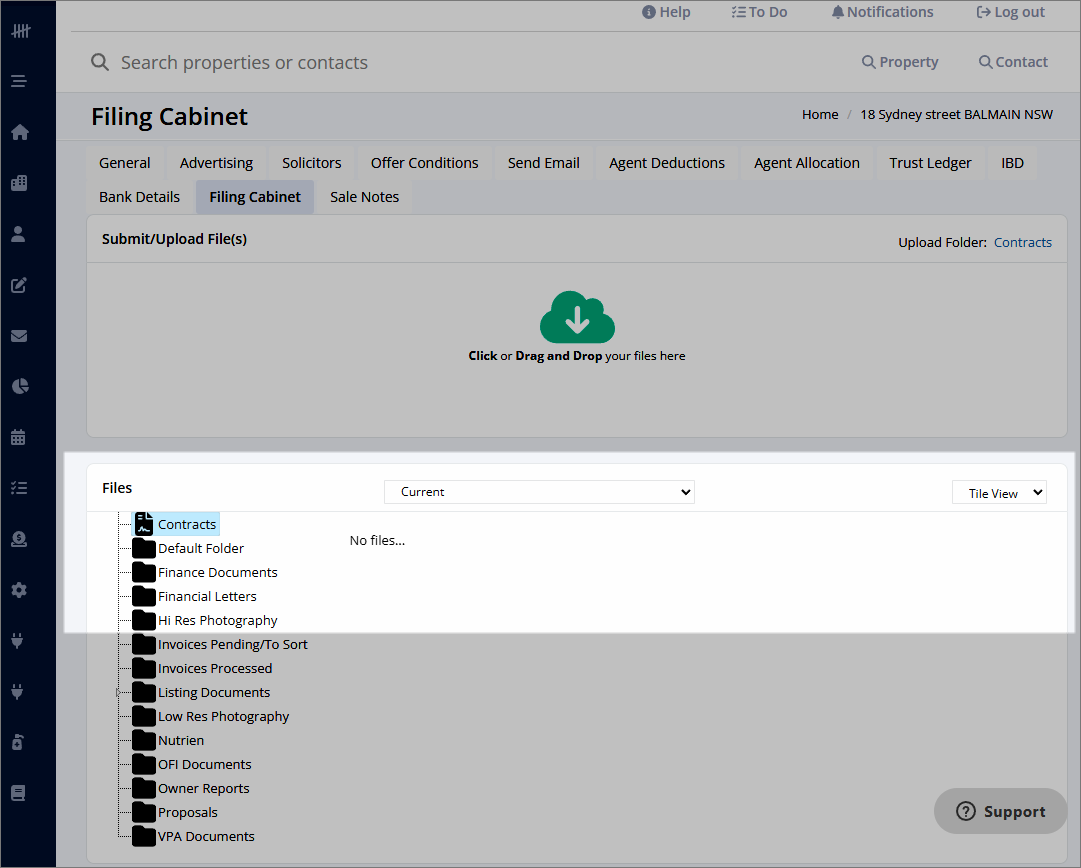Open the Agent Deductions tab
Image resolution: width=1081 pixels, height=868 pixels.
point(667,163)
